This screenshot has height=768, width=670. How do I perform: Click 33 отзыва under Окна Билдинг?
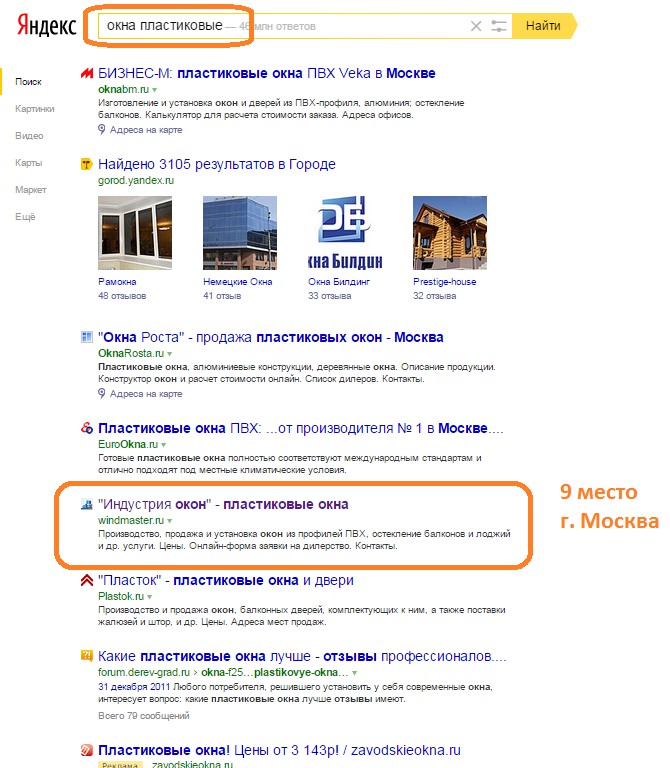330,296
